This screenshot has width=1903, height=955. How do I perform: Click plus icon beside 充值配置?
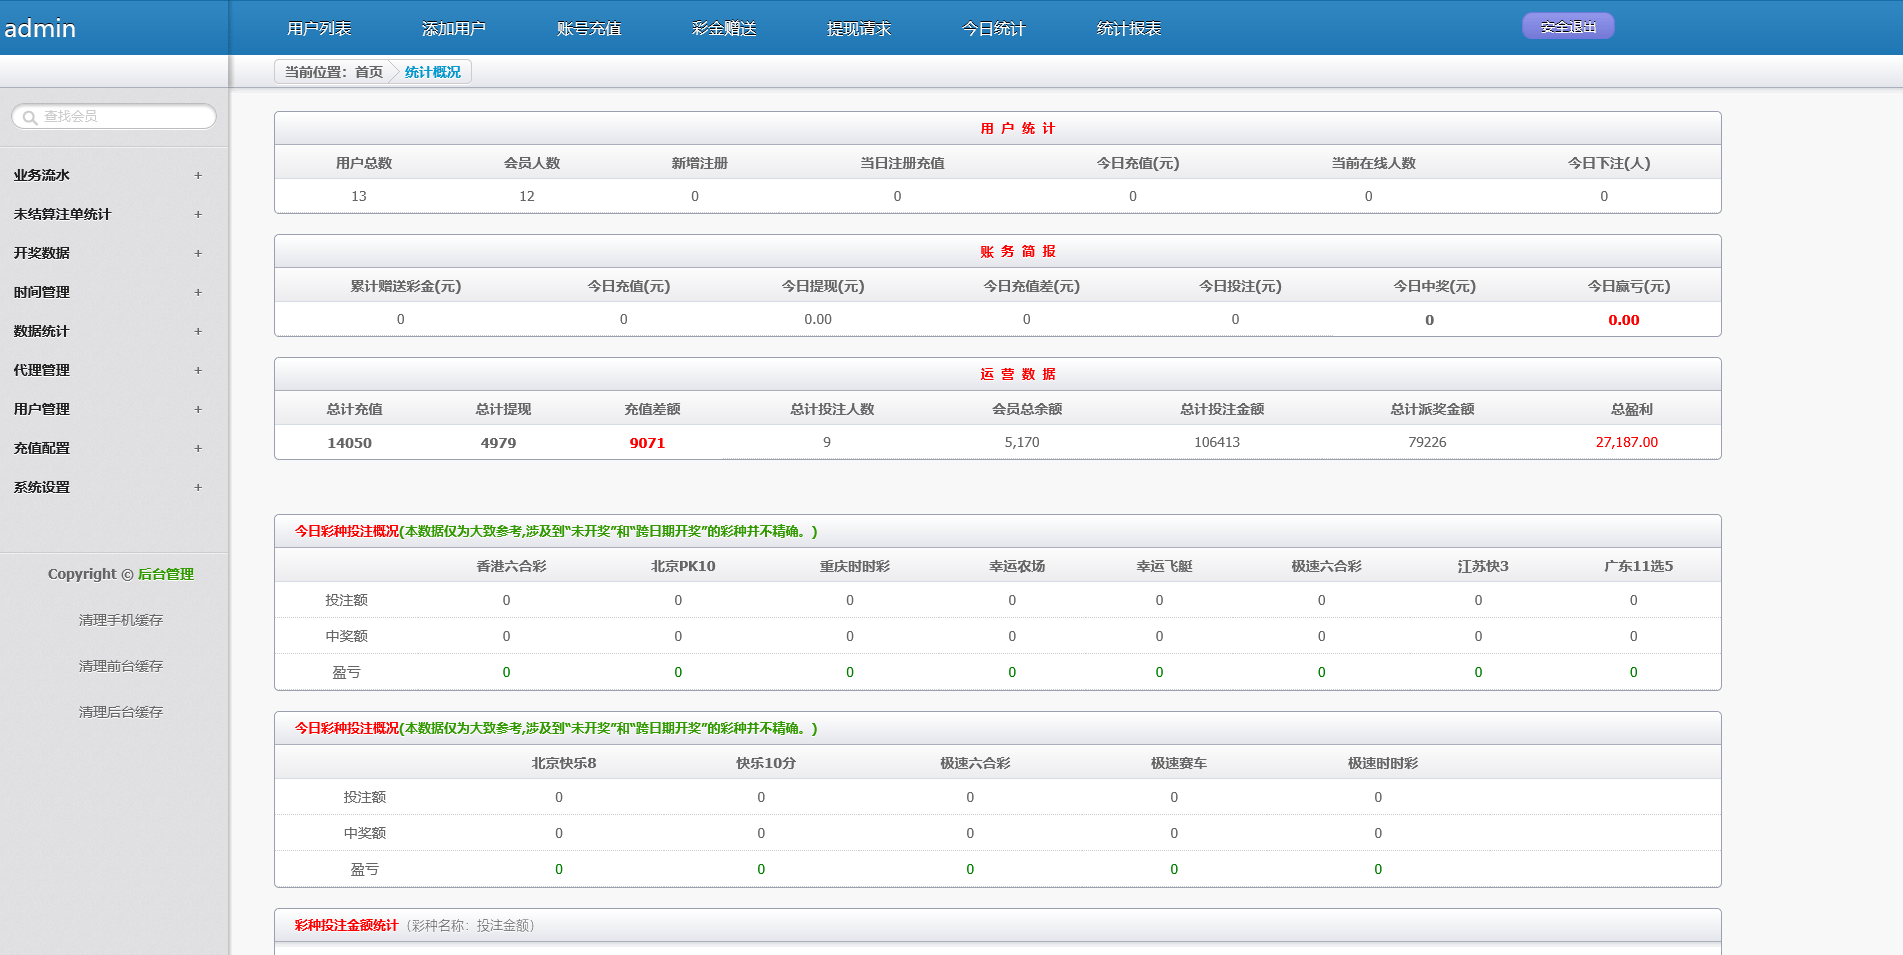coord(198,448)
